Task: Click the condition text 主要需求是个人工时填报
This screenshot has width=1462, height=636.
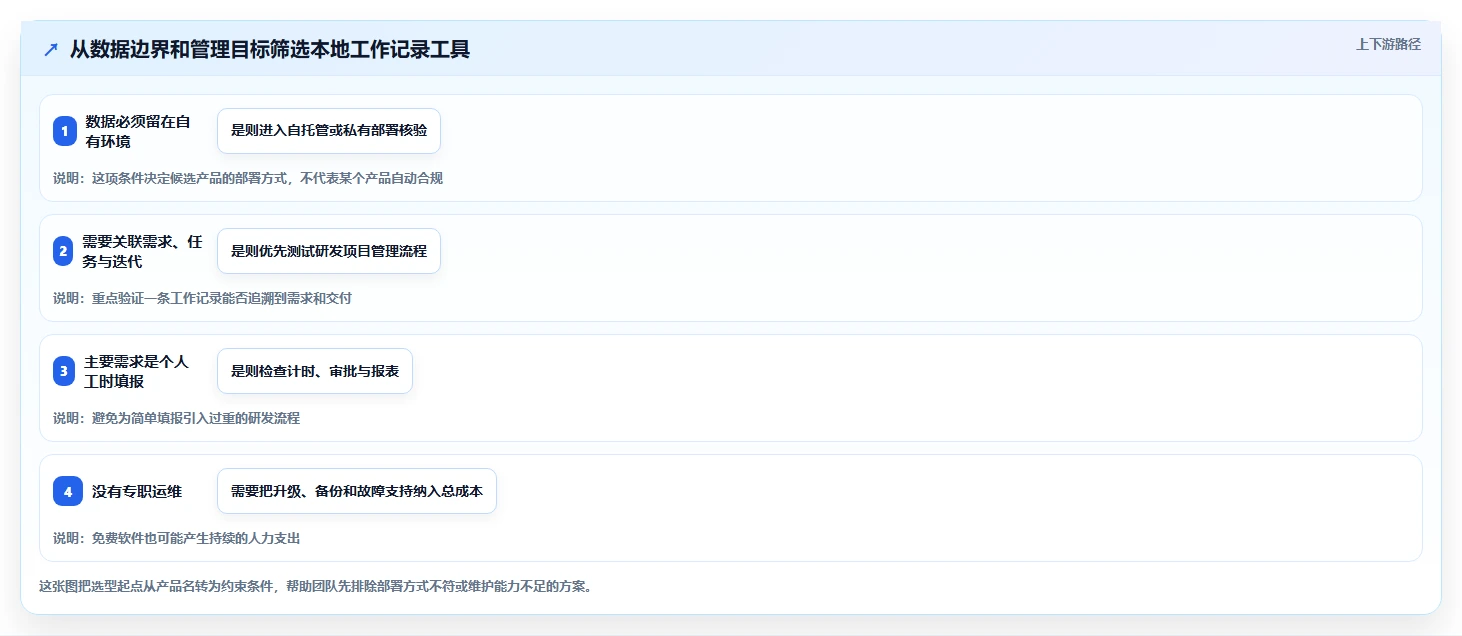Action: [136, 371]
